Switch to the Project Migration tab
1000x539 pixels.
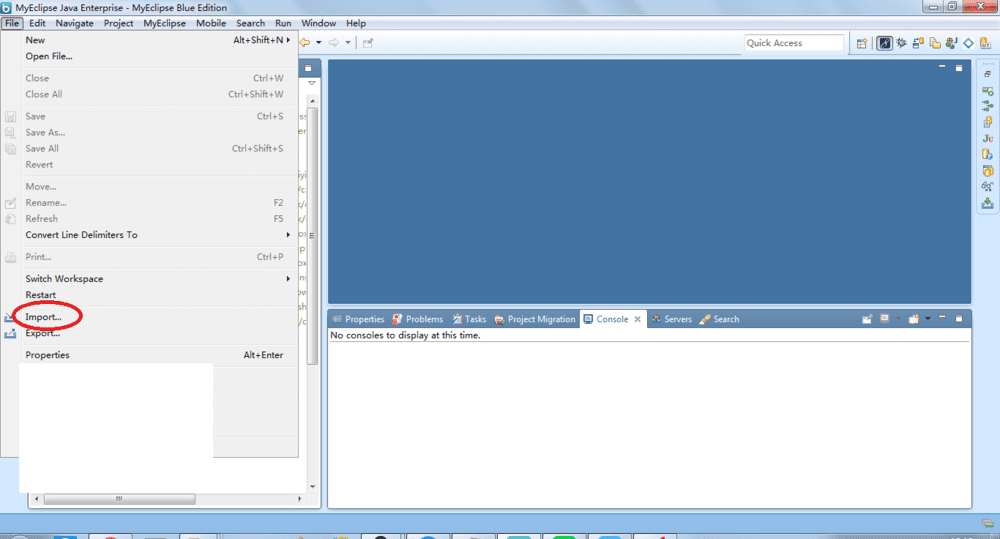click(535, 319)
